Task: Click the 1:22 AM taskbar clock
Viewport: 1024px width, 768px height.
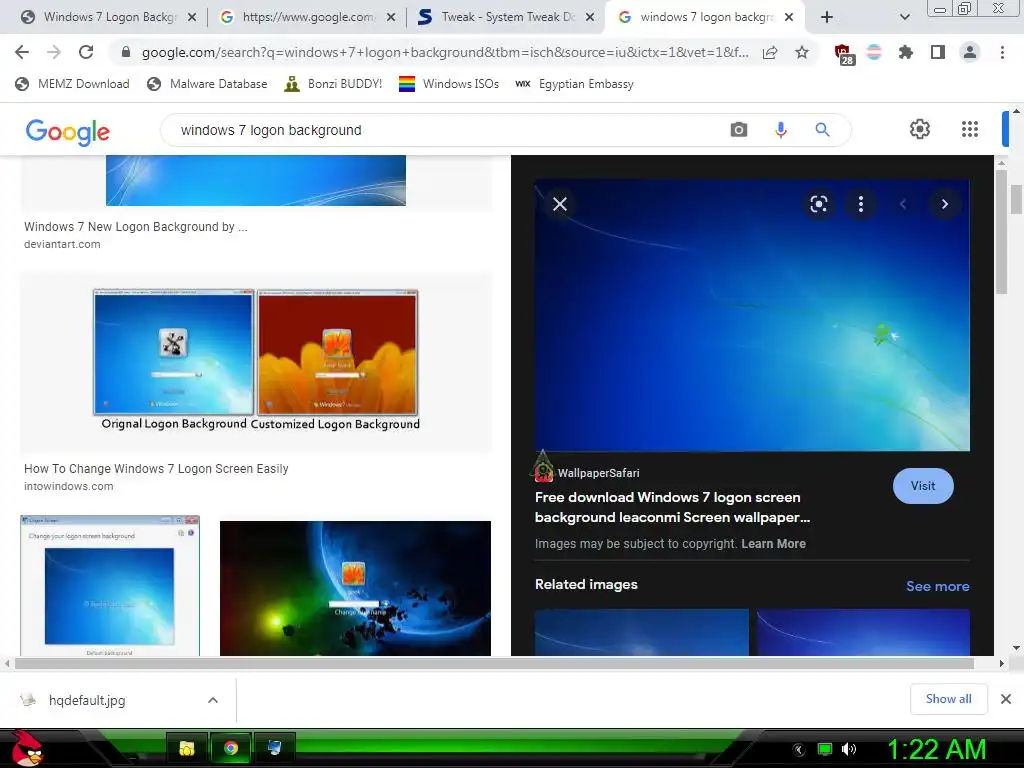Action: coord(936,750)
